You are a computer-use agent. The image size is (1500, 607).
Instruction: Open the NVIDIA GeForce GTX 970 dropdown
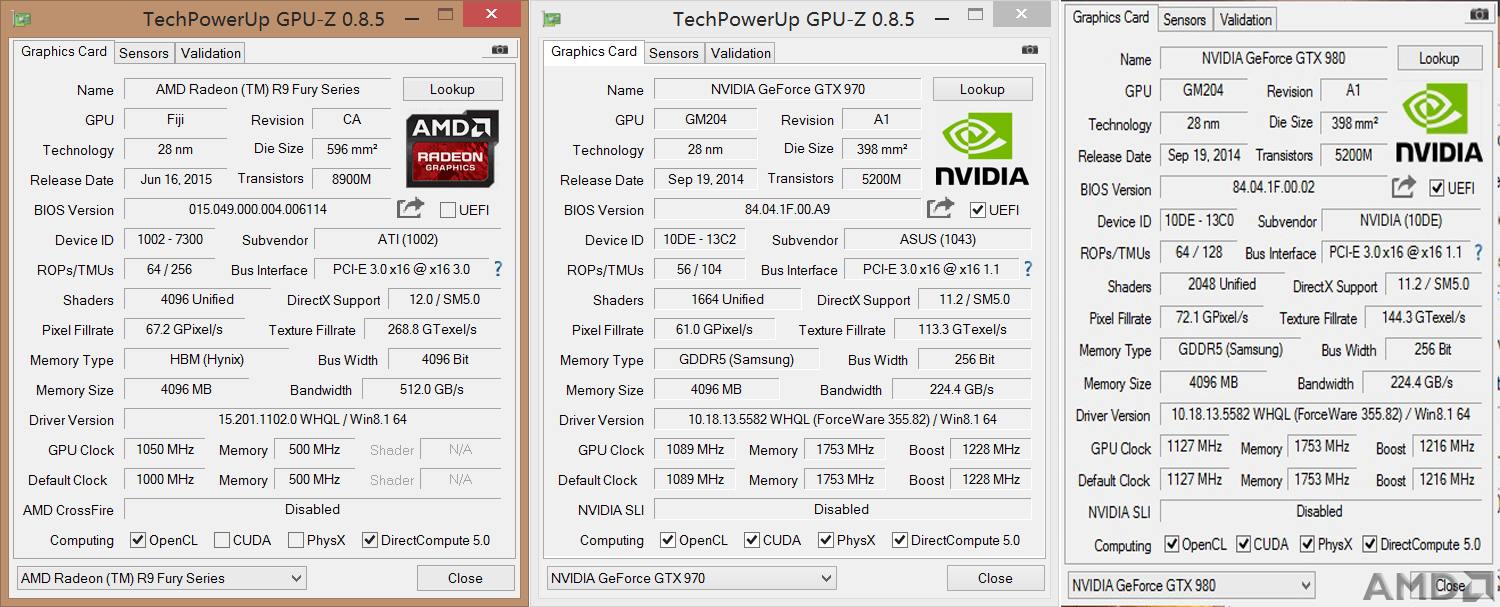pyautogui.click(x=692, y=578)
